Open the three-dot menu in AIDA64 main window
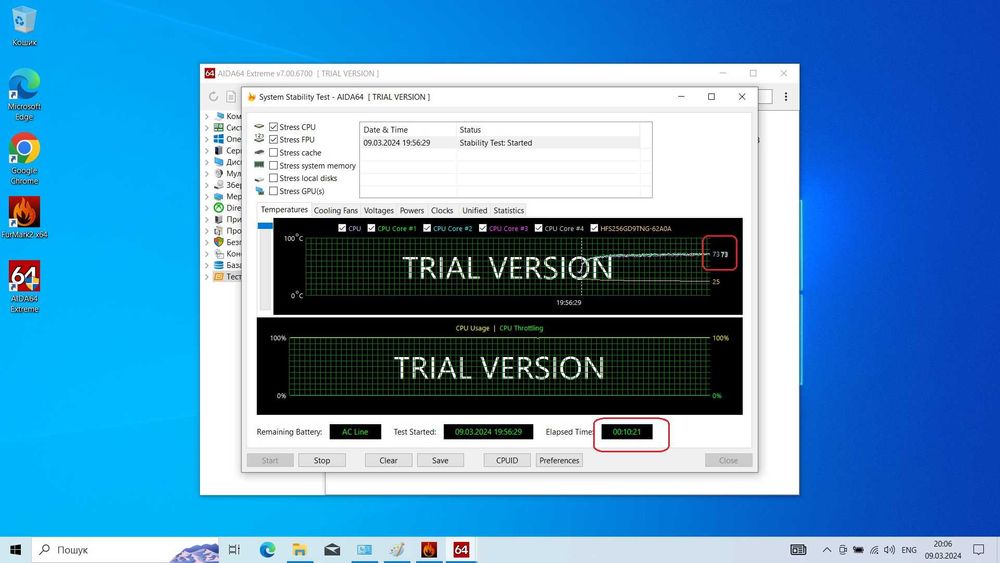The image size is (1000, 563). click(786, 96)
